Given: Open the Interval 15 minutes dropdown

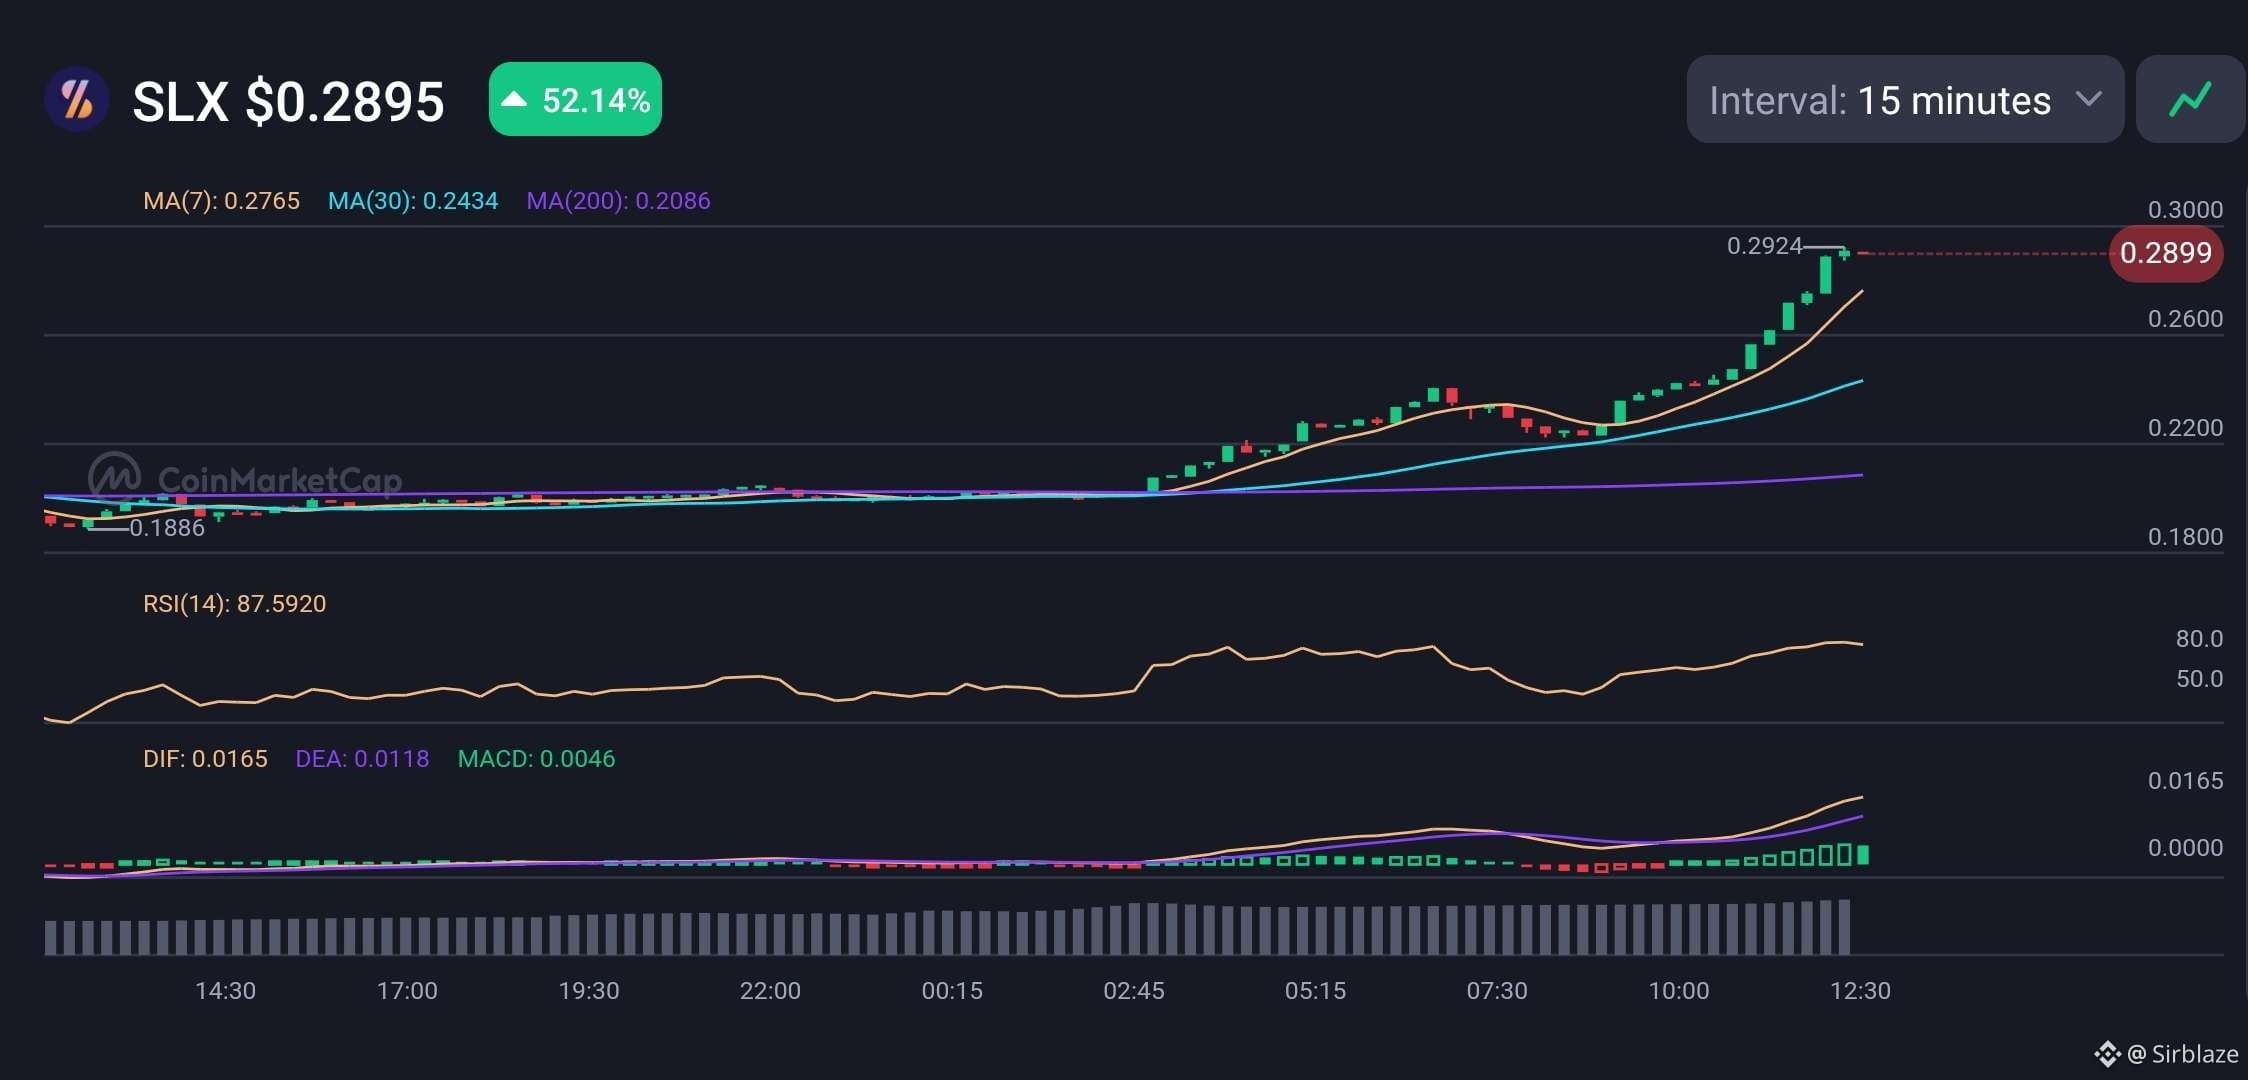Looking at the screenshot, I should tap(1905, 99).
